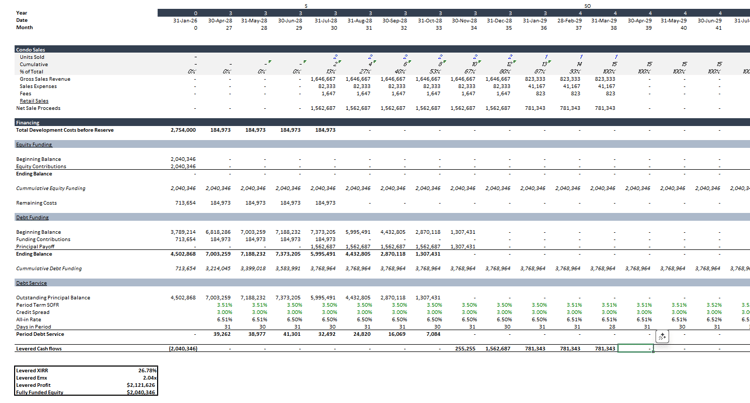Screen dimensions: 750x403
Task: Select the Fully Funded Equity value $2,040,346
Action: click(x=142, y=392)
